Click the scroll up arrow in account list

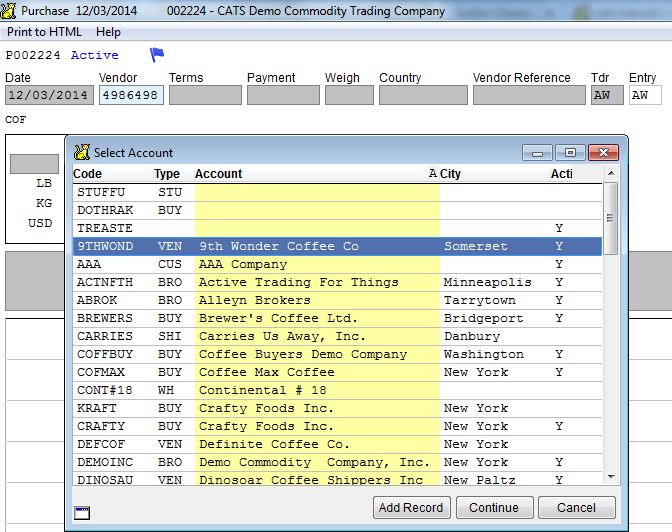click(611, 173)
